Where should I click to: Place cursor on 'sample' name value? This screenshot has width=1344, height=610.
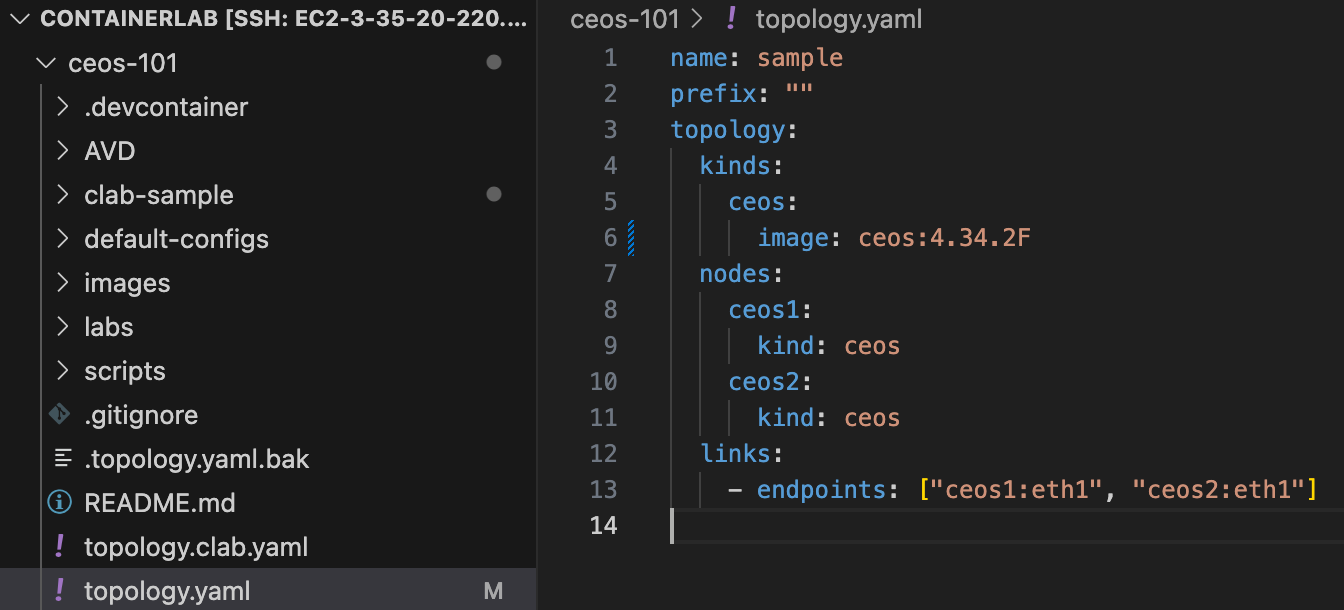coord(800,58)
